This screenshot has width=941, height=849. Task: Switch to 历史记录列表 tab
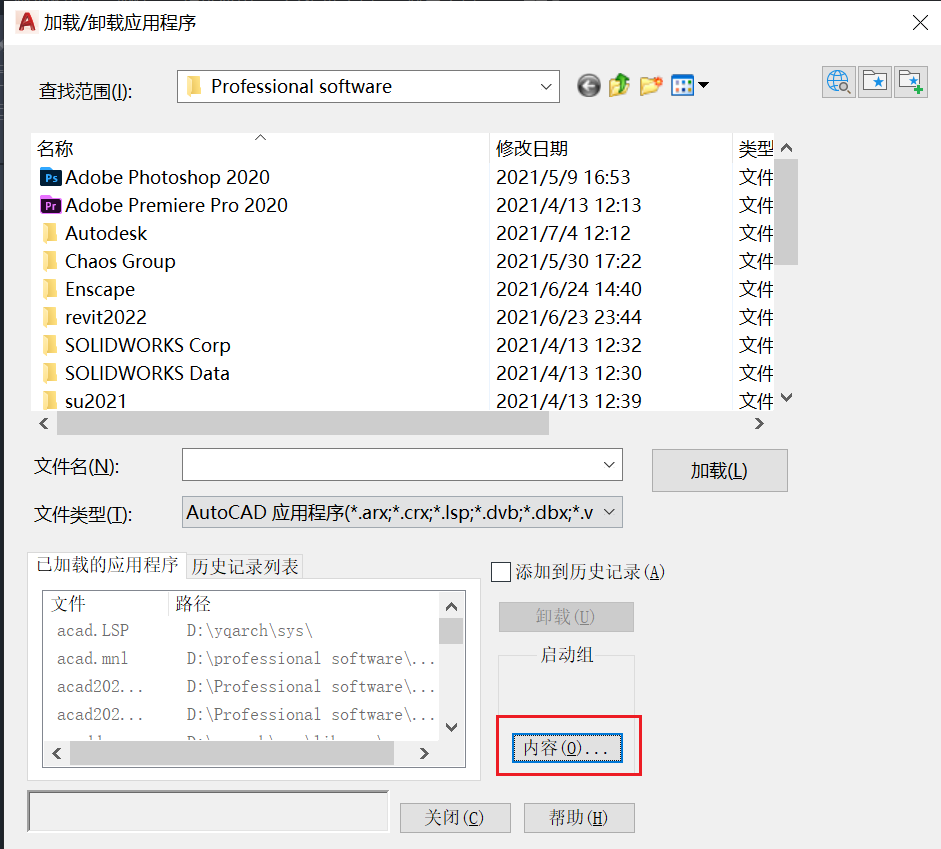[x=245, y=566]
